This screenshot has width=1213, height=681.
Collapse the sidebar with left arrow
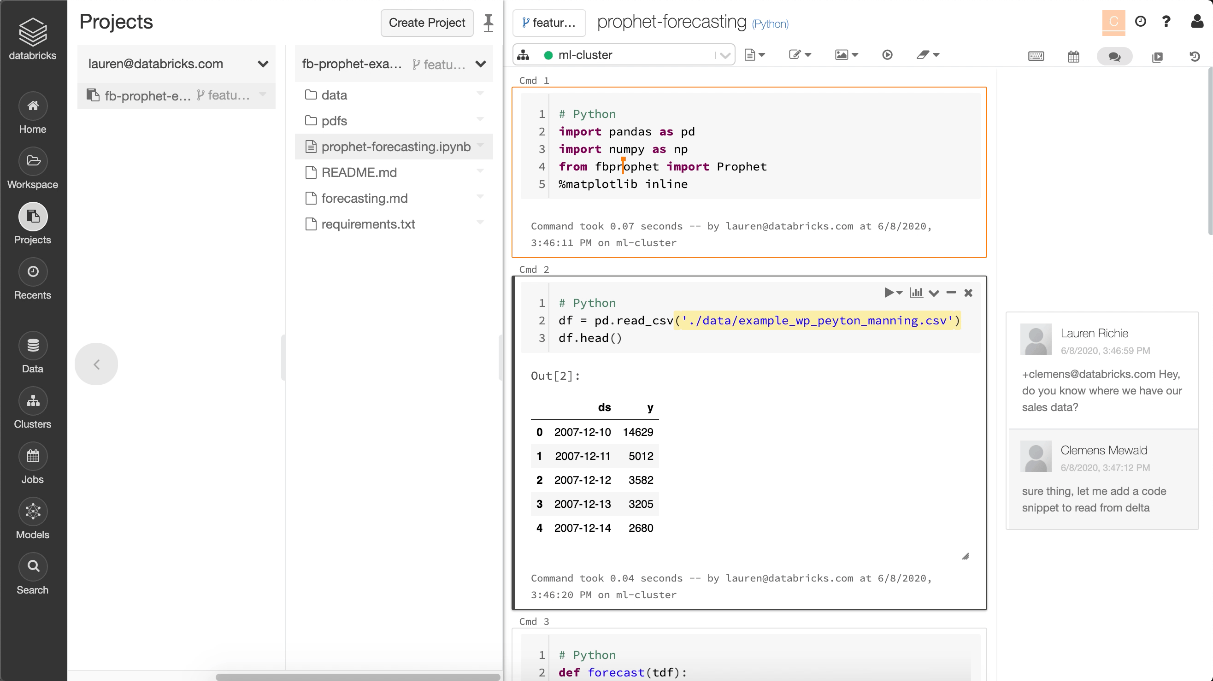[x=97, y=364]
